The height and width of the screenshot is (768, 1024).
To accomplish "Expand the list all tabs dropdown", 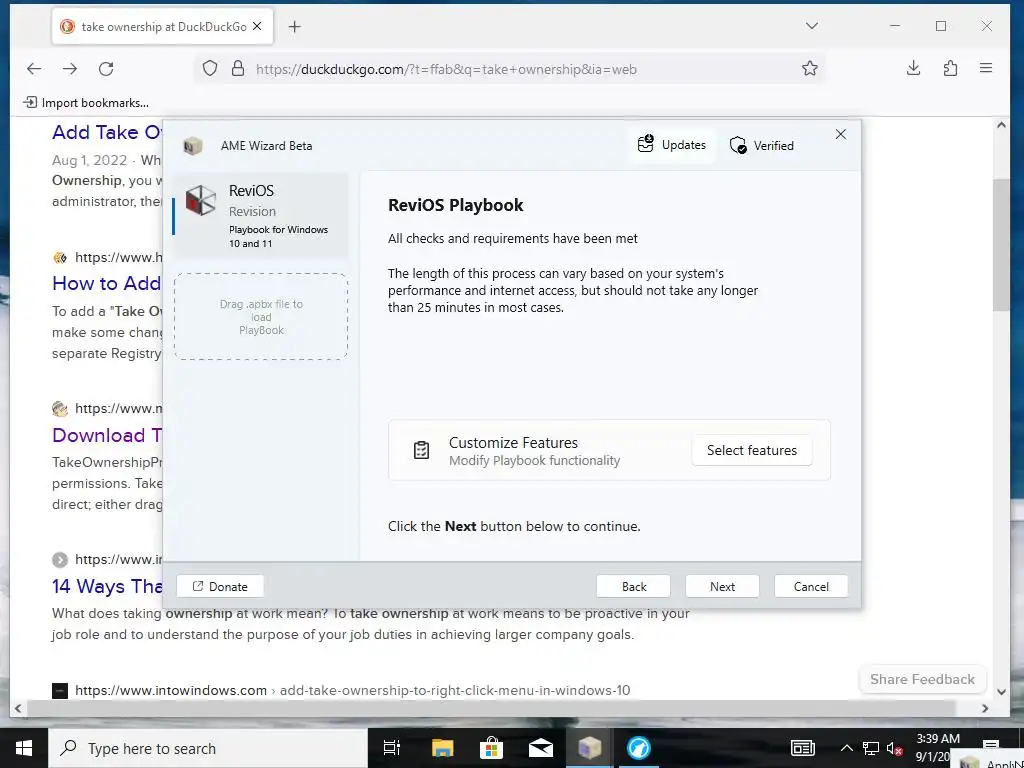I will point(811,26).
